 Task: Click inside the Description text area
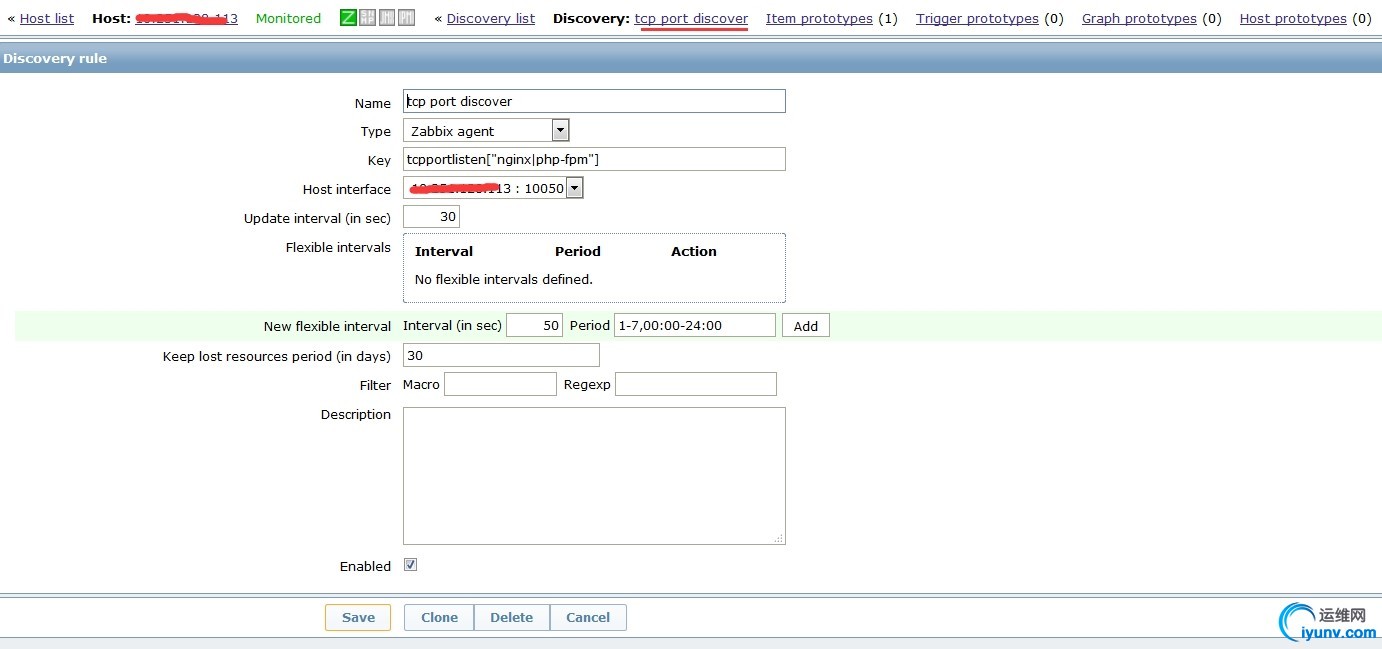tap(594, 475)
